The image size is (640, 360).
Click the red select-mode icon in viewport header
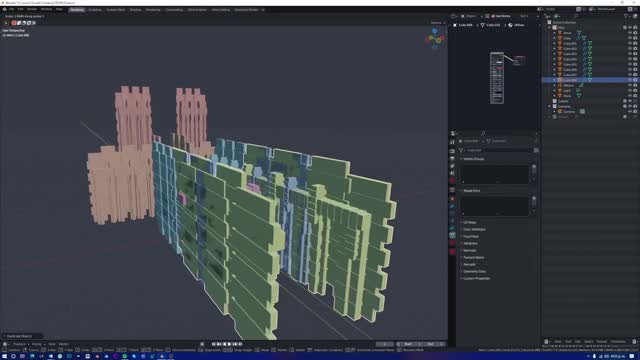pyautogui.click(x=14, y=23)
